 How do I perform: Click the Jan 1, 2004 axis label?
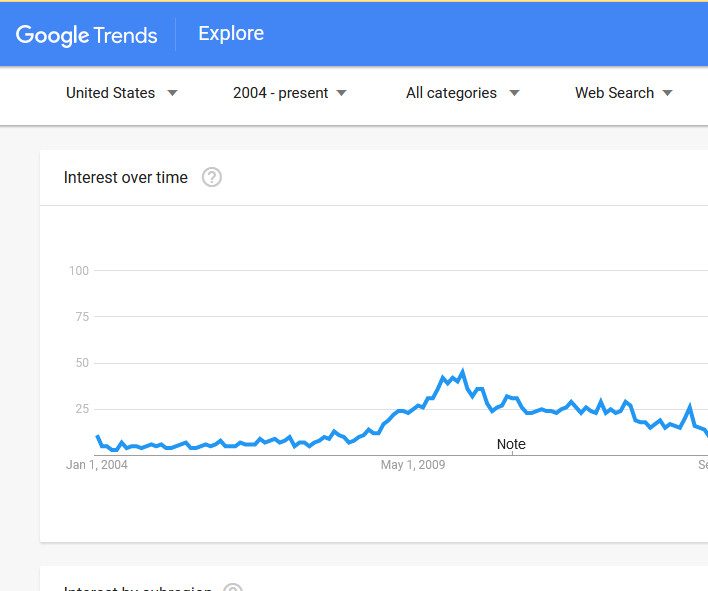97,465
